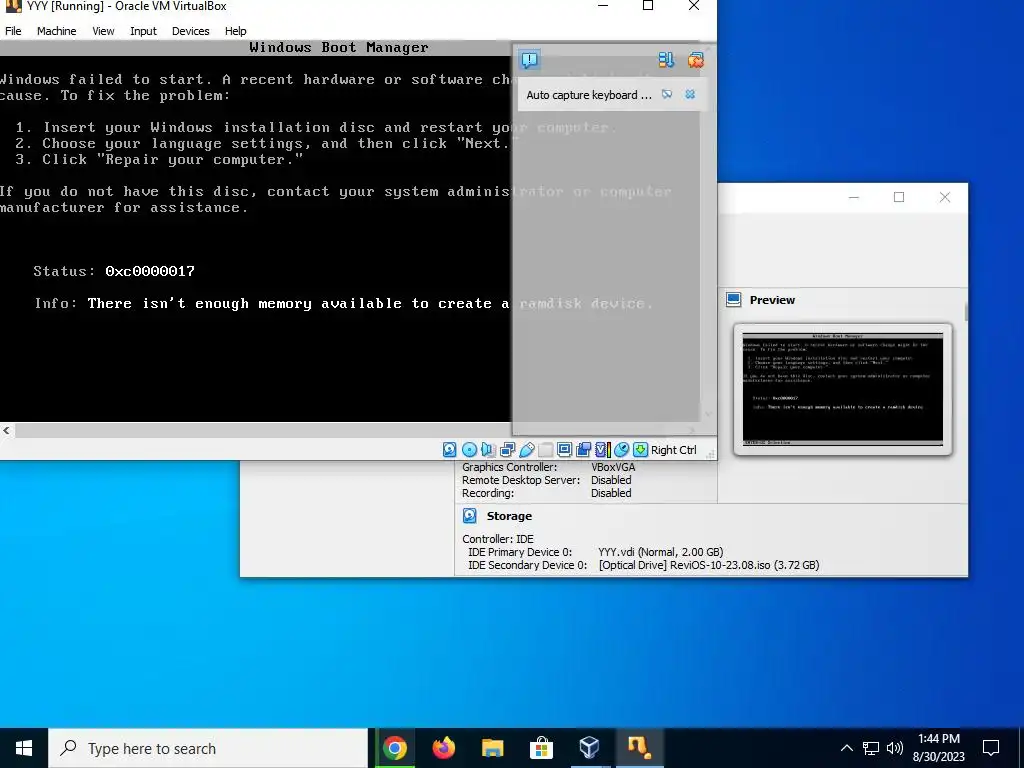This screenshot has width=1024, height=768.
Task: Toggle the notification center speech bubble icon
Action: click(530, 61)
